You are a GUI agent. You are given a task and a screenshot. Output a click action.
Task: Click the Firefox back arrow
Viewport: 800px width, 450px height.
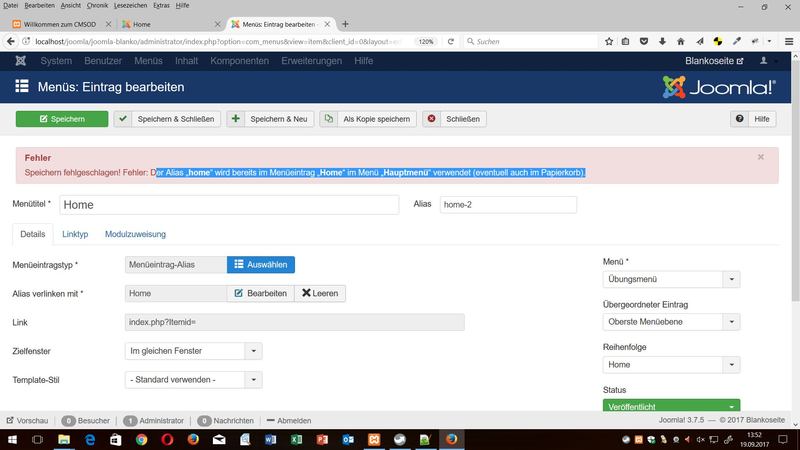pyautogui.click(x=11, y=41)
